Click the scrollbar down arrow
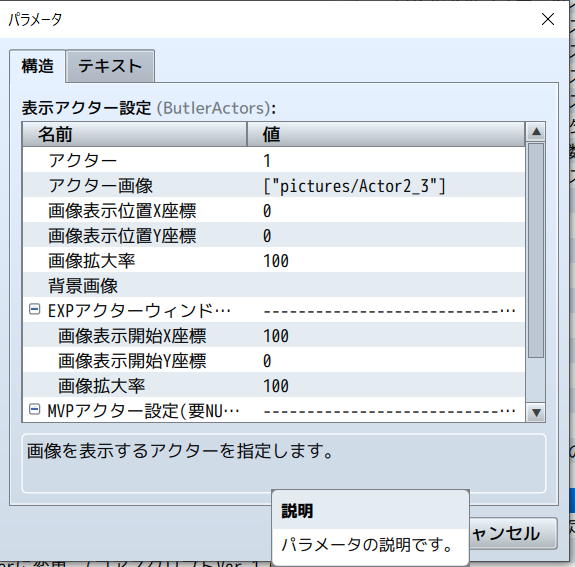 pos(536,413)
